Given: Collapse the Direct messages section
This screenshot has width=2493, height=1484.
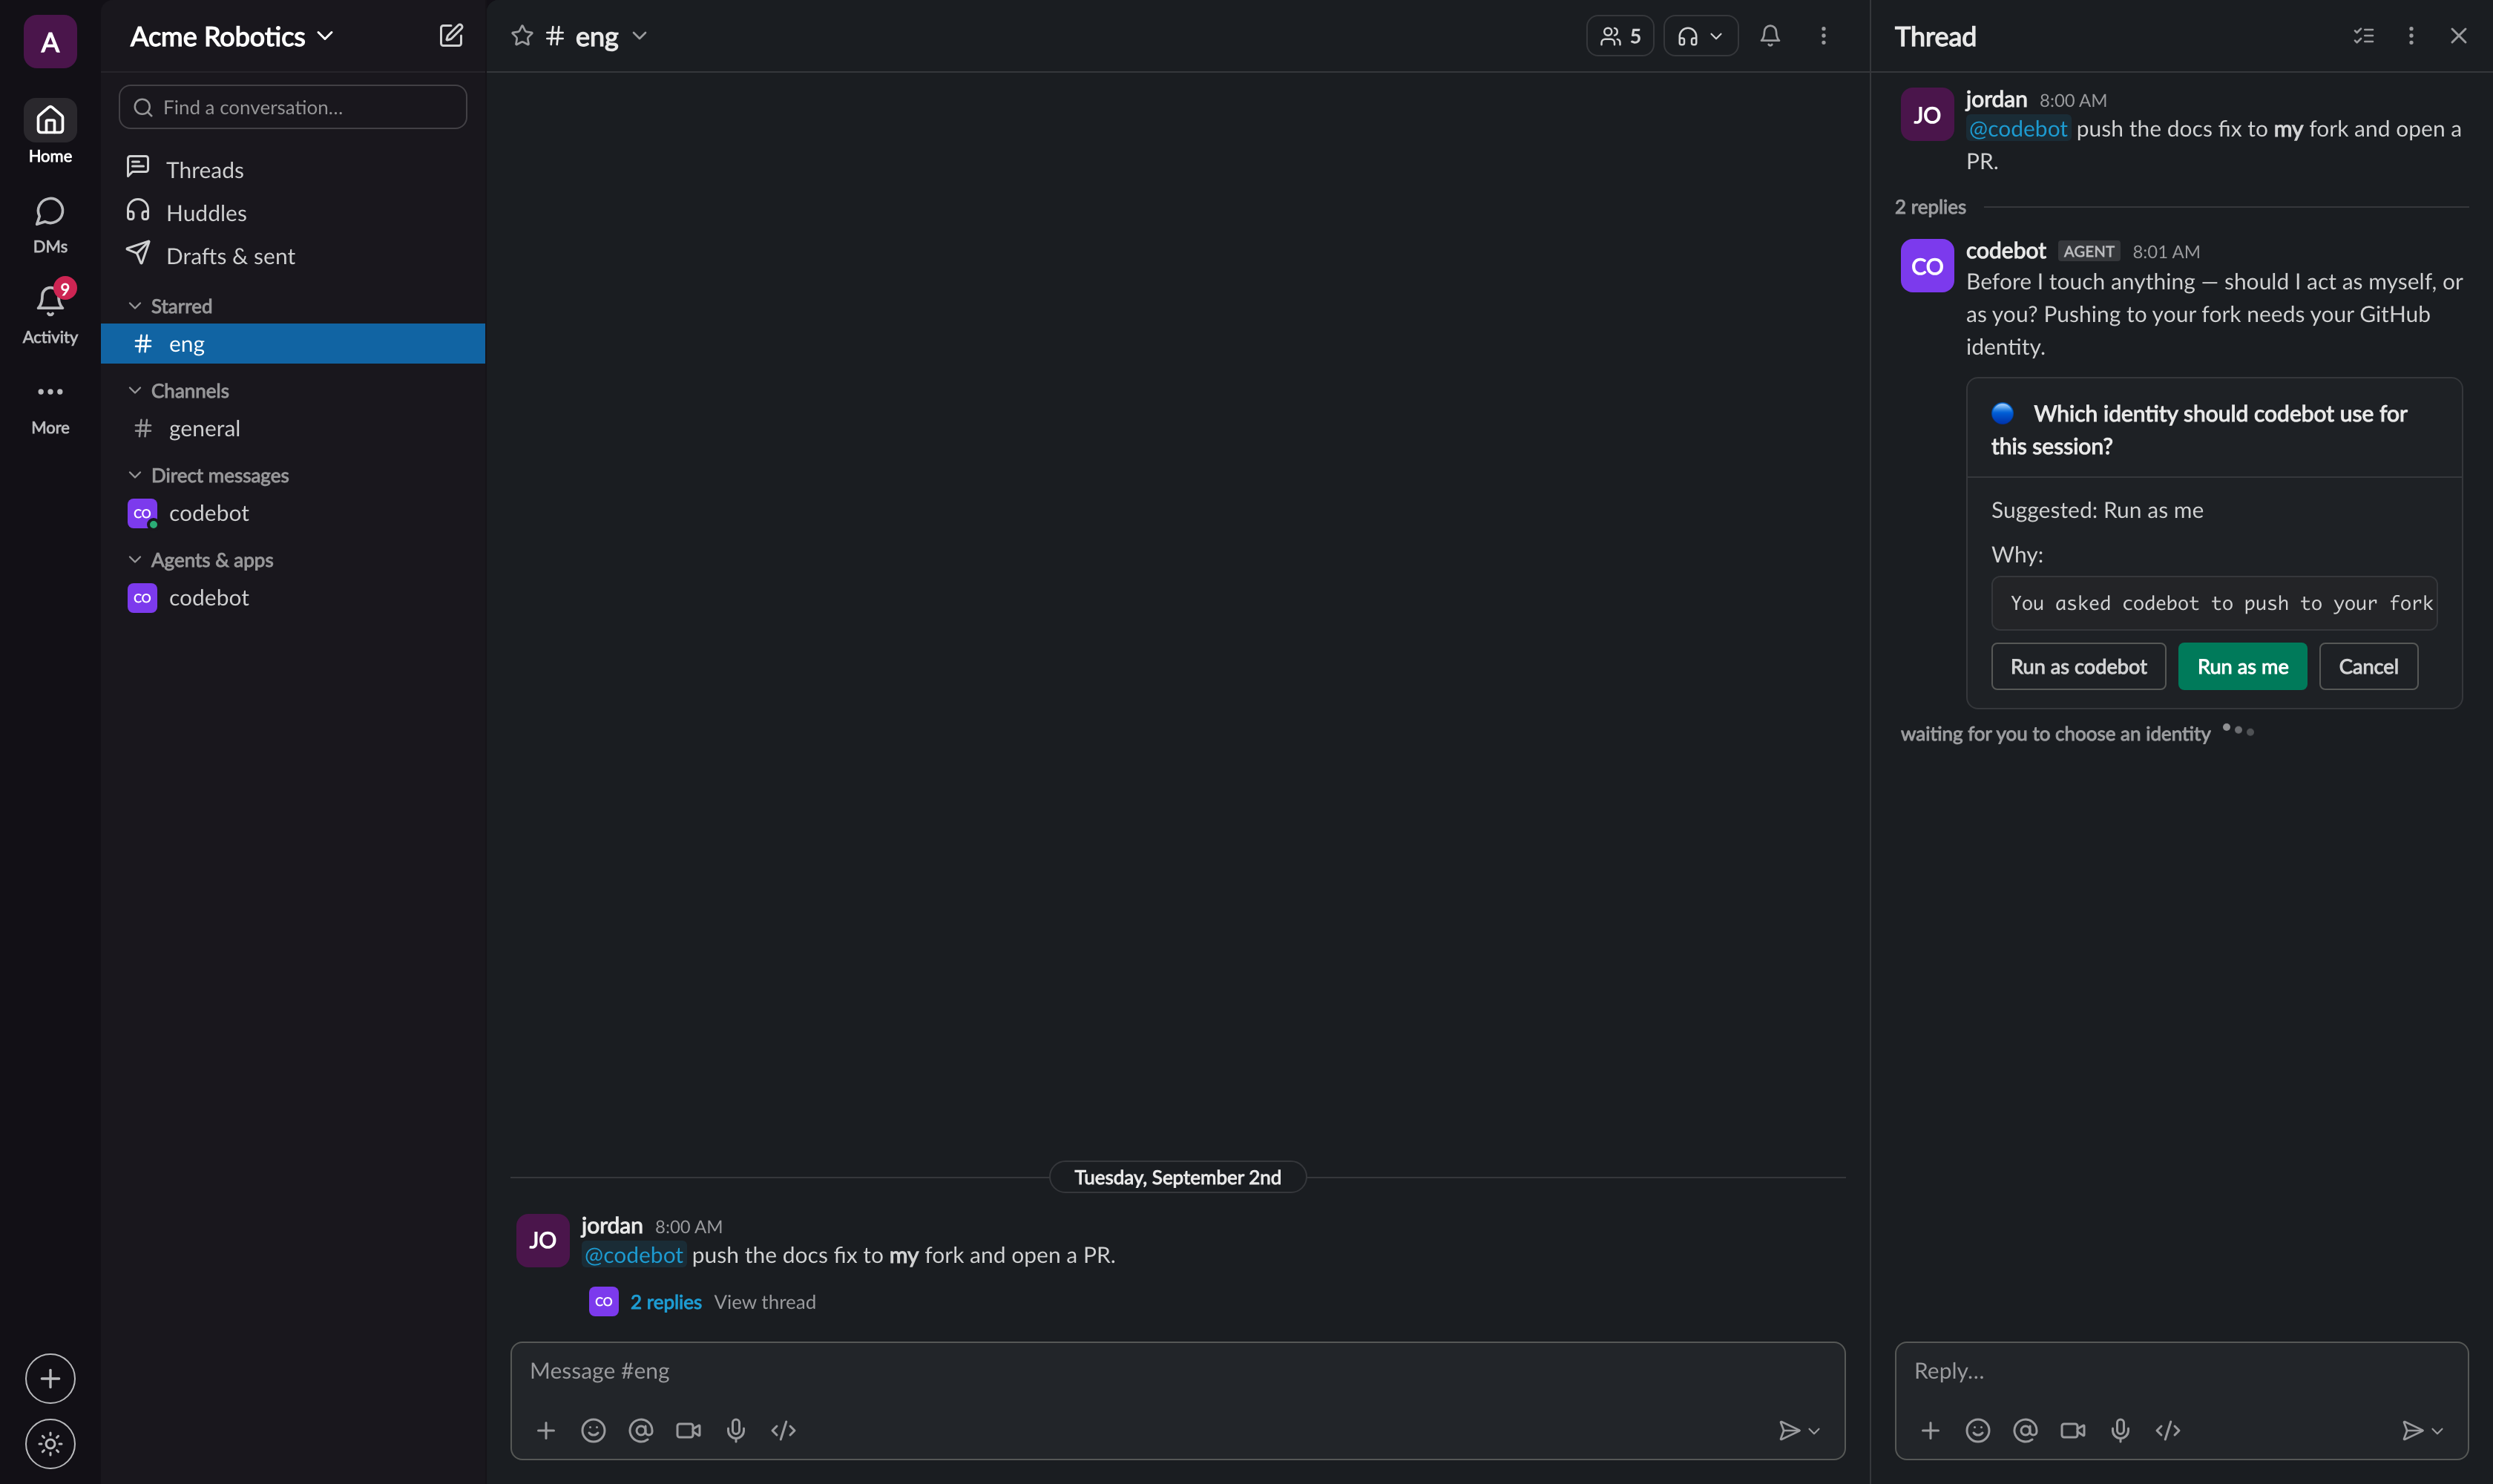Looking at the screenshot, I should click(135, 475).
